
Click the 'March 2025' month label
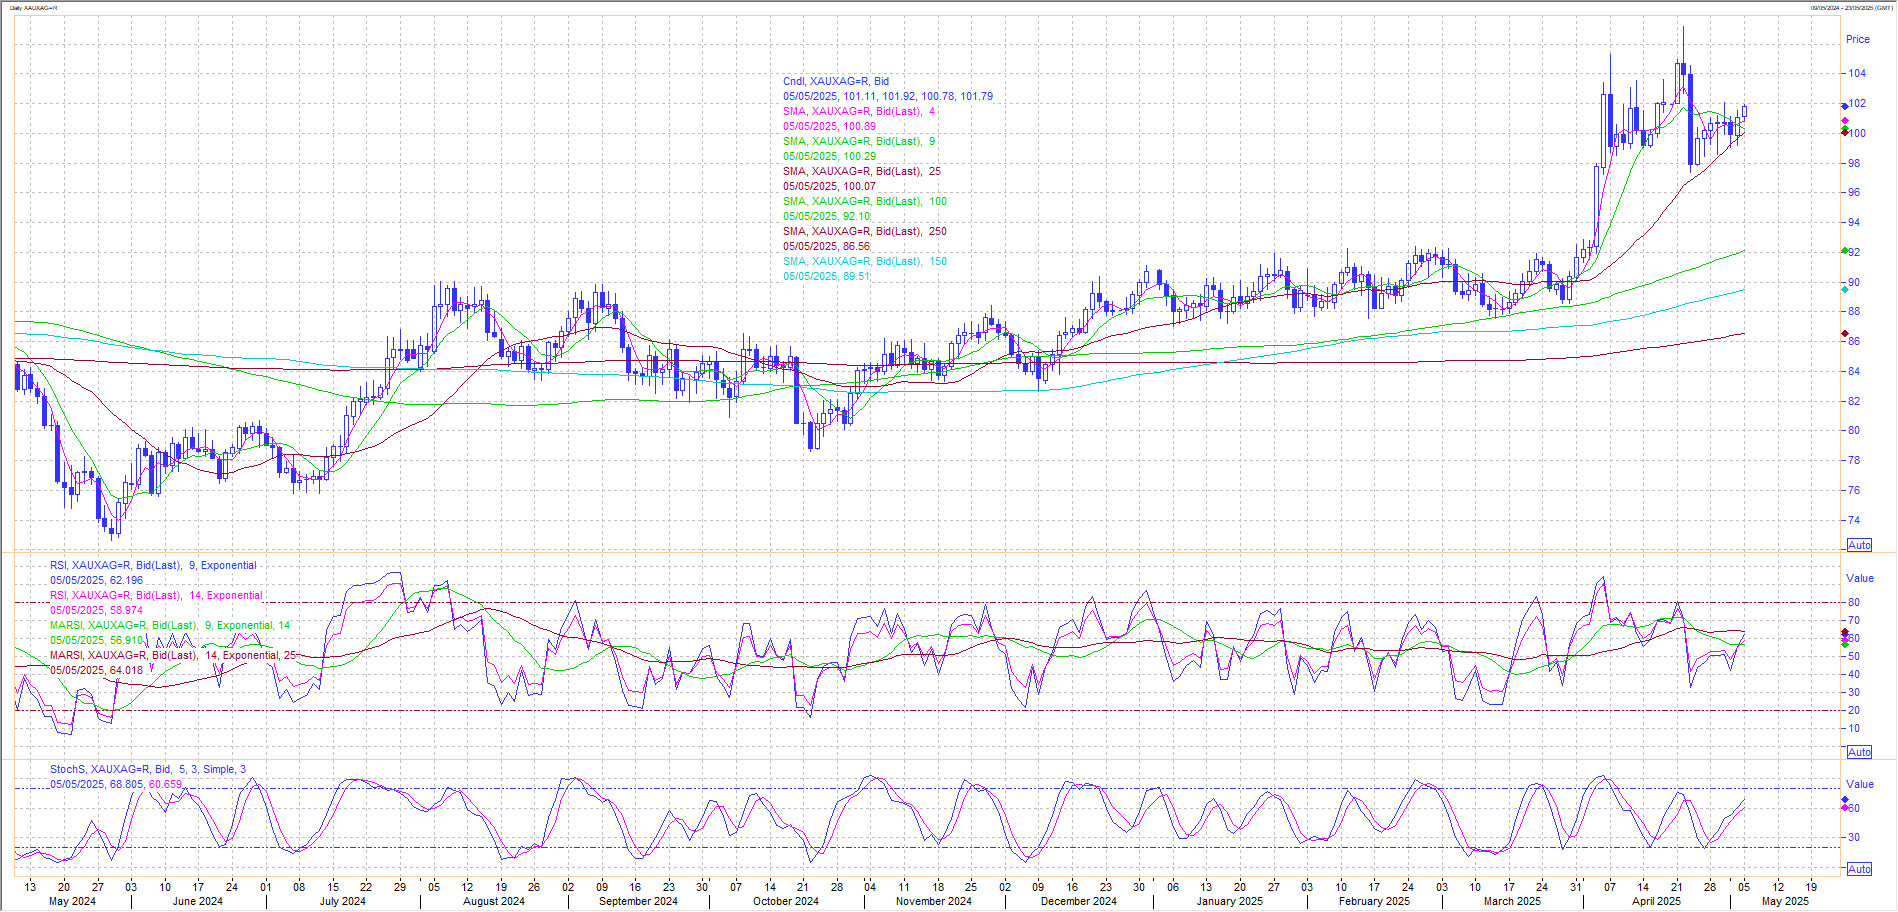click(x=1512, y=901)
